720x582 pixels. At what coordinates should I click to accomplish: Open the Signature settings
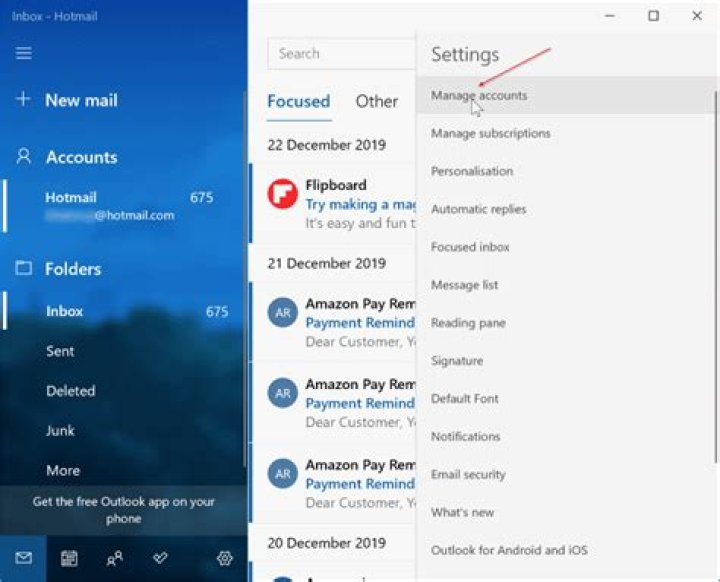click(457, 361)
